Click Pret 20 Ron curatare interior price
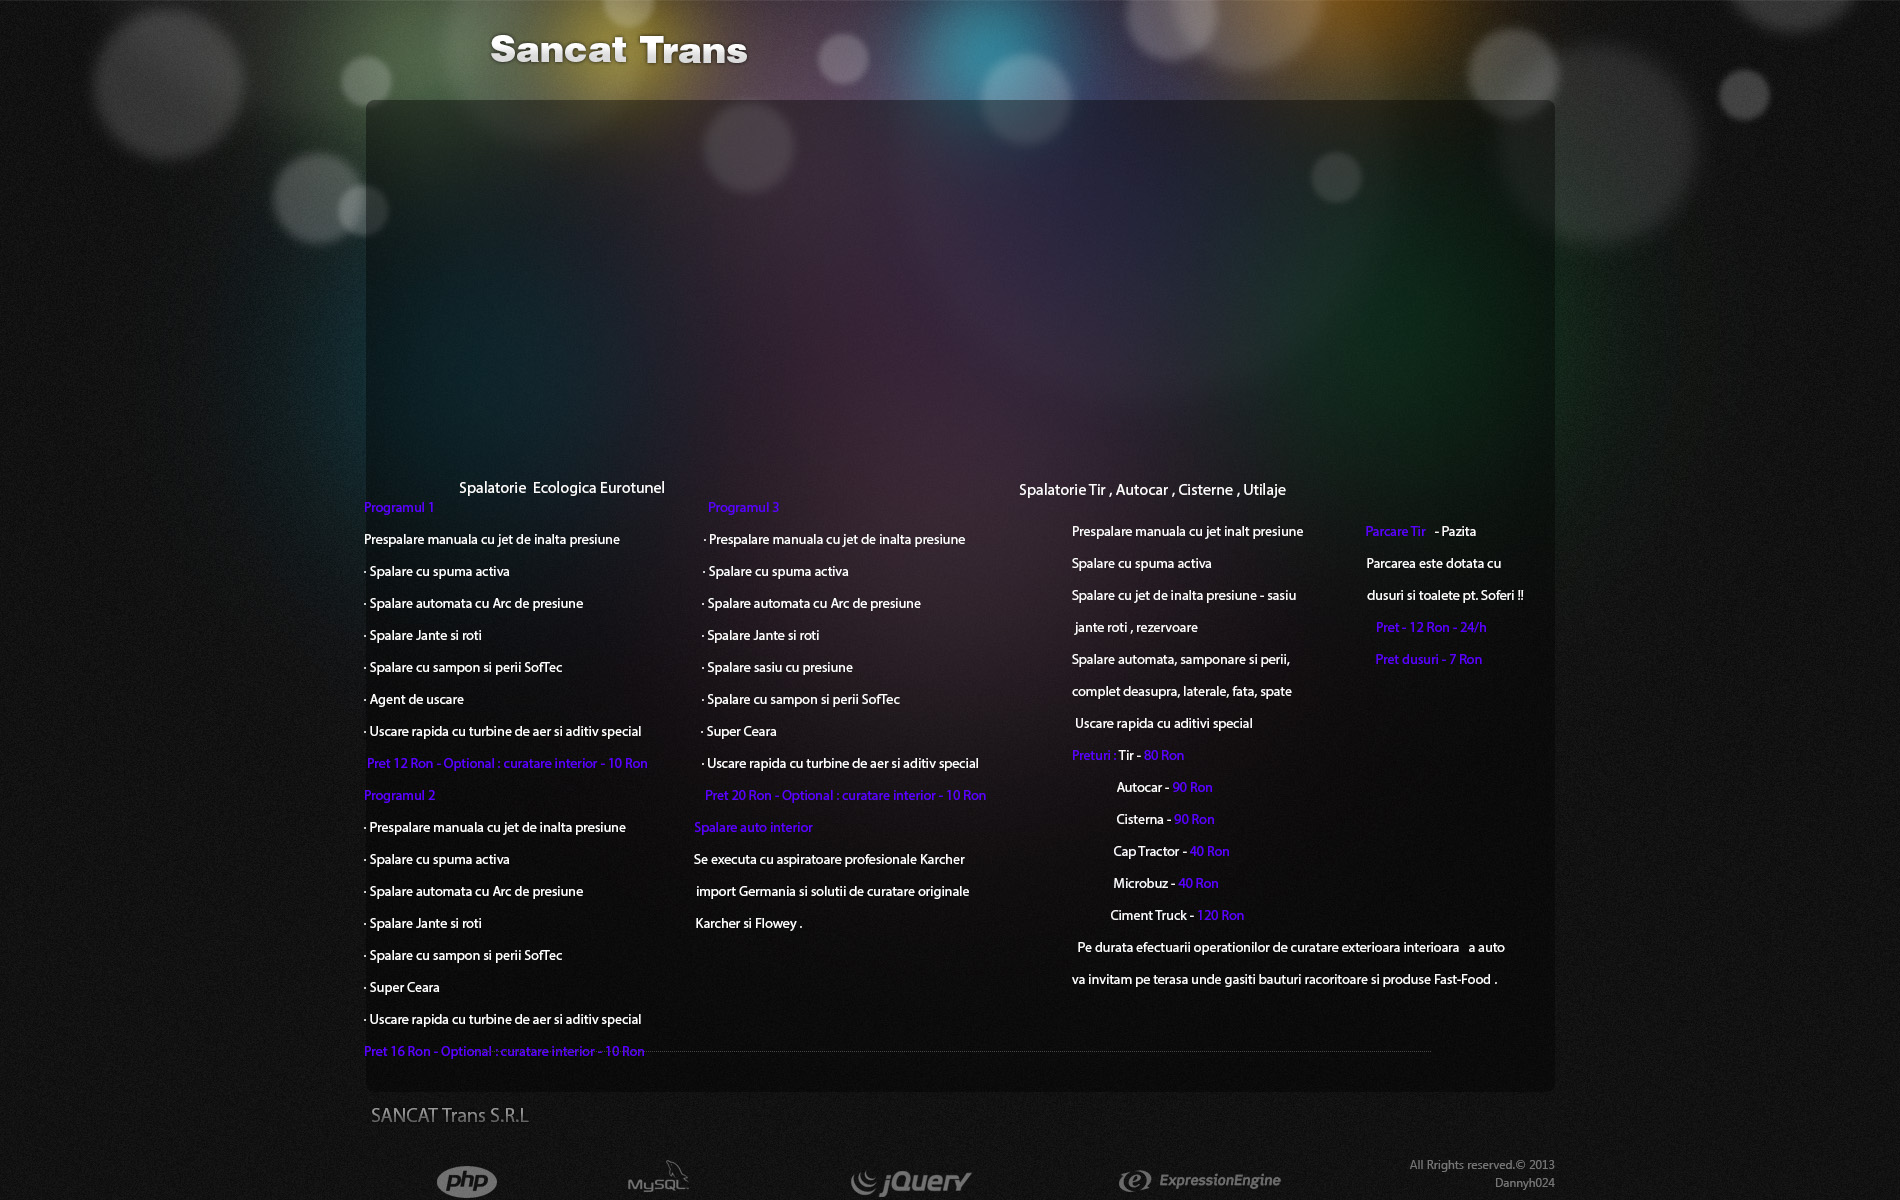The height and width of the screenshot is (1200, 1900). [x=845, y=796]
